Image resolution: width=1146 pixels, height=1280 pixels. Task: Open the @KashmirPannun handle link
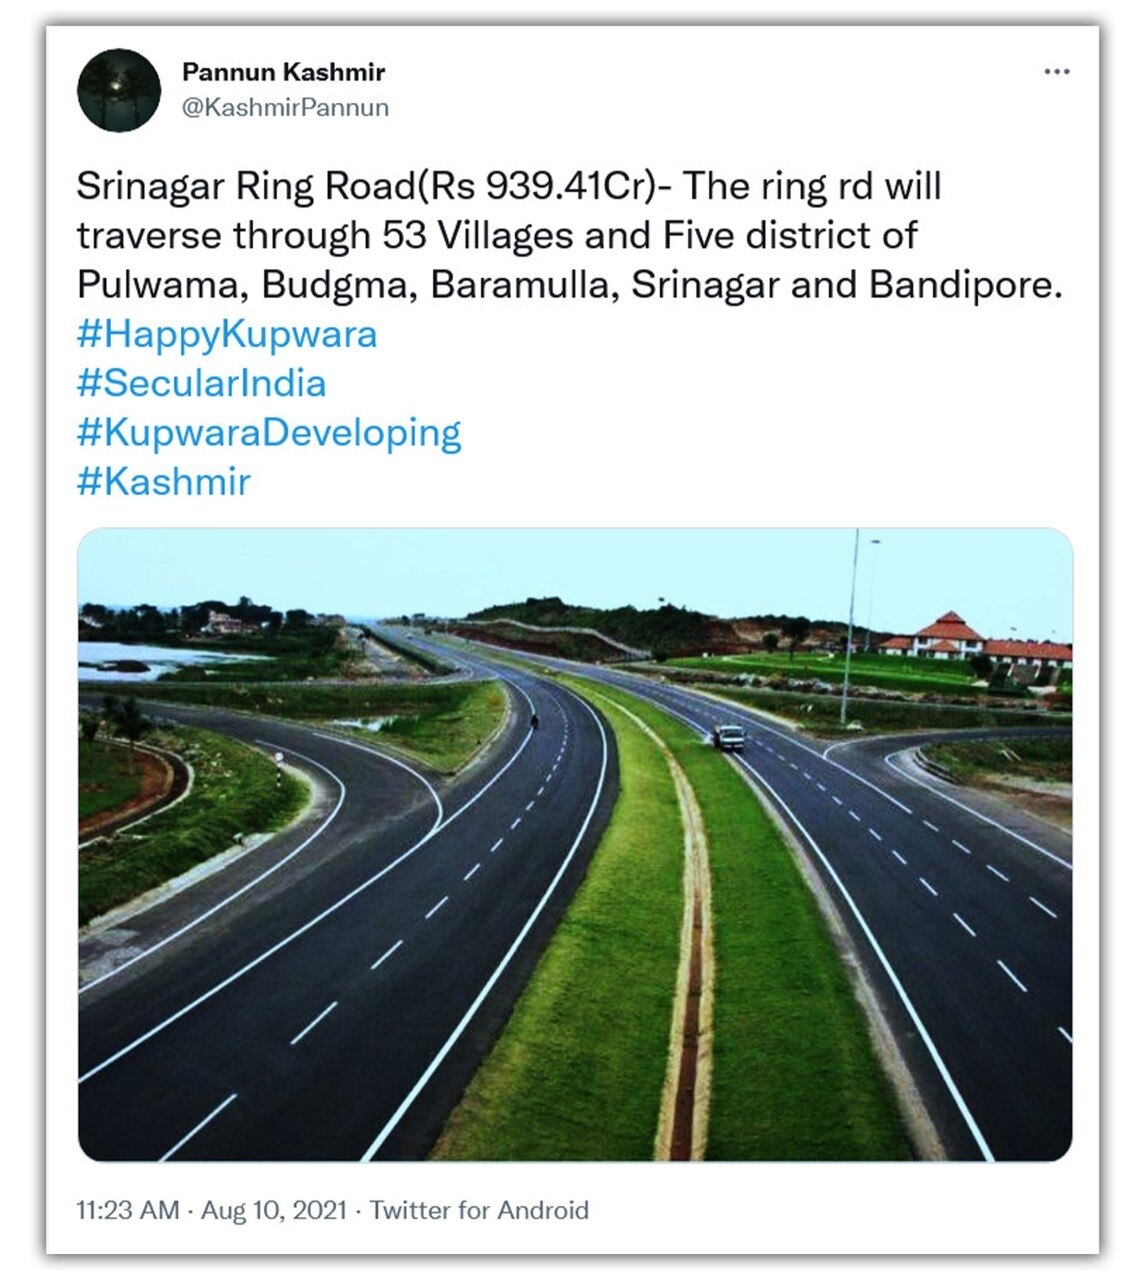point(285,107)
